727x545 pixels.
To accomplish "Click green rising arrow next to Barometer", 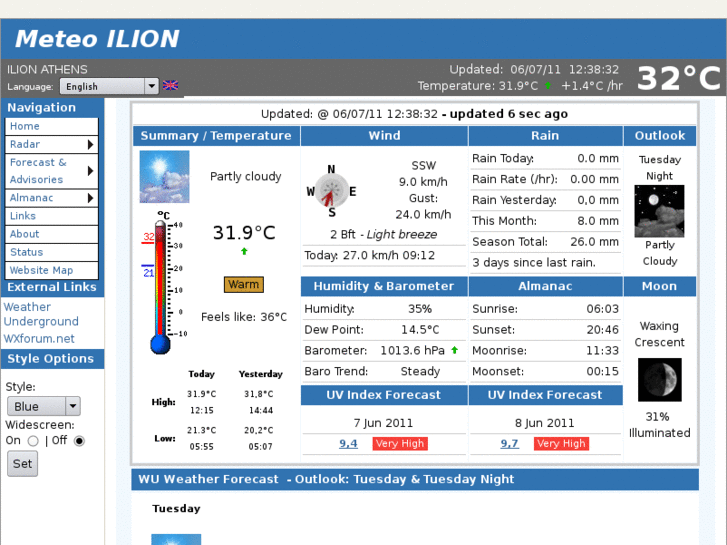I will tap(454, 350).
